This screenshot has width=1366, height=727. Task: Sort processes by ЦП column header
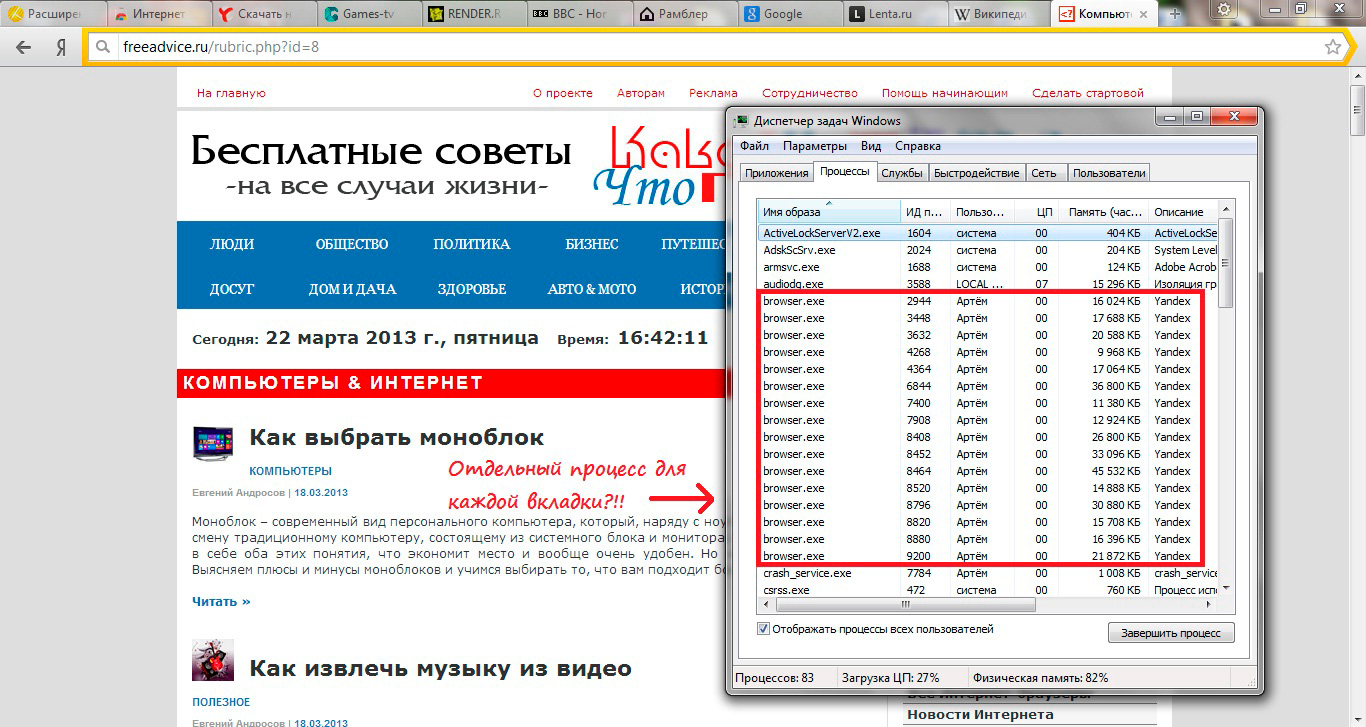click(x=1038, y=212)
